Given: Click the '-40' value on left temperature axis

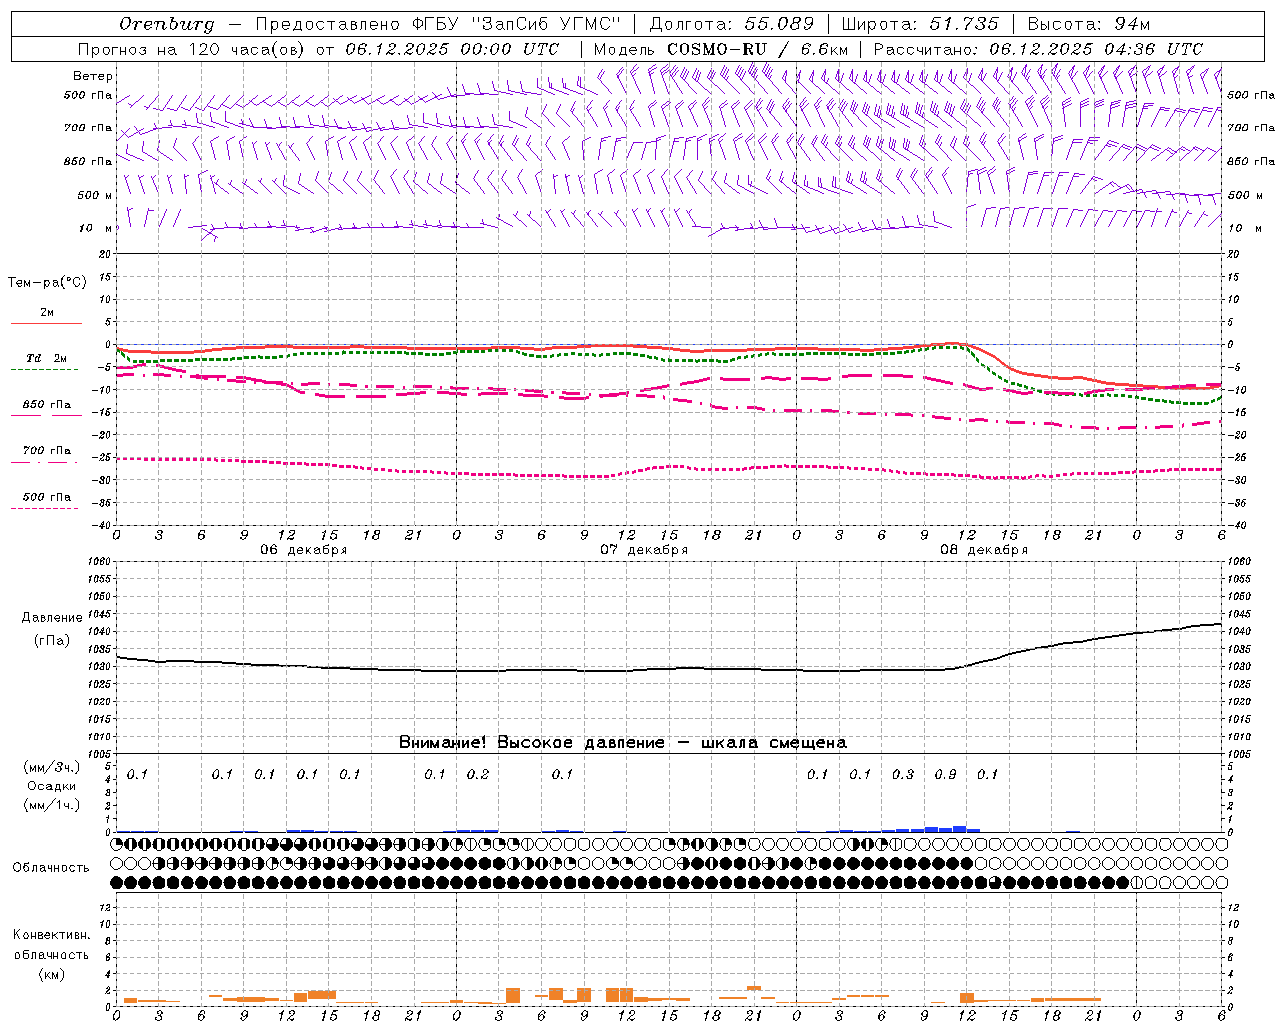Looking at the screenshot, I should click(102, 526).
